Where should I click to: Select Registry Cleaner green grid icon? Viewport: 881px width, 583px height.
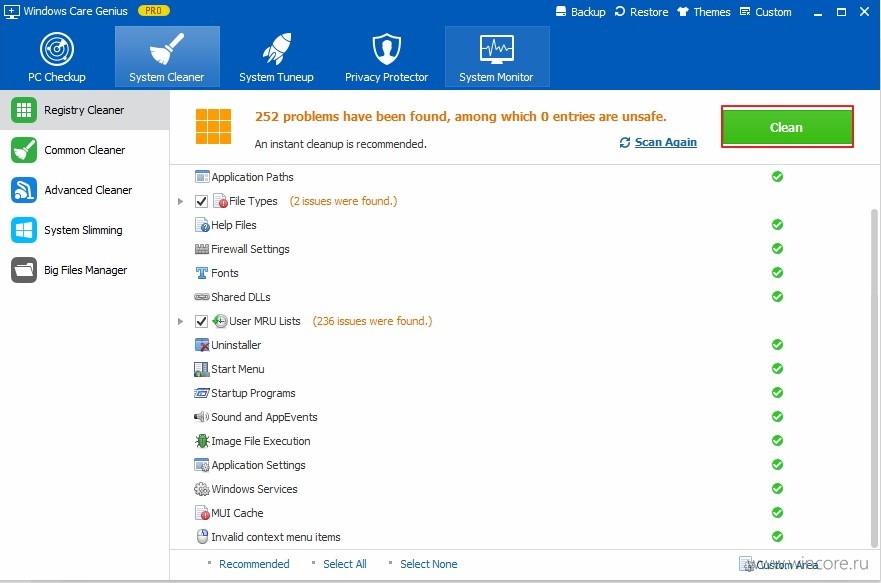[x=24, y=110]
